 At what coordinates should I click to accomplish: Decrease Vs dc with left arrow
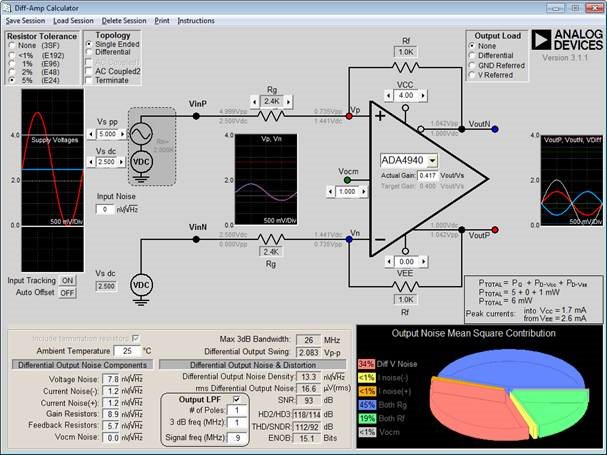(91, 161)
